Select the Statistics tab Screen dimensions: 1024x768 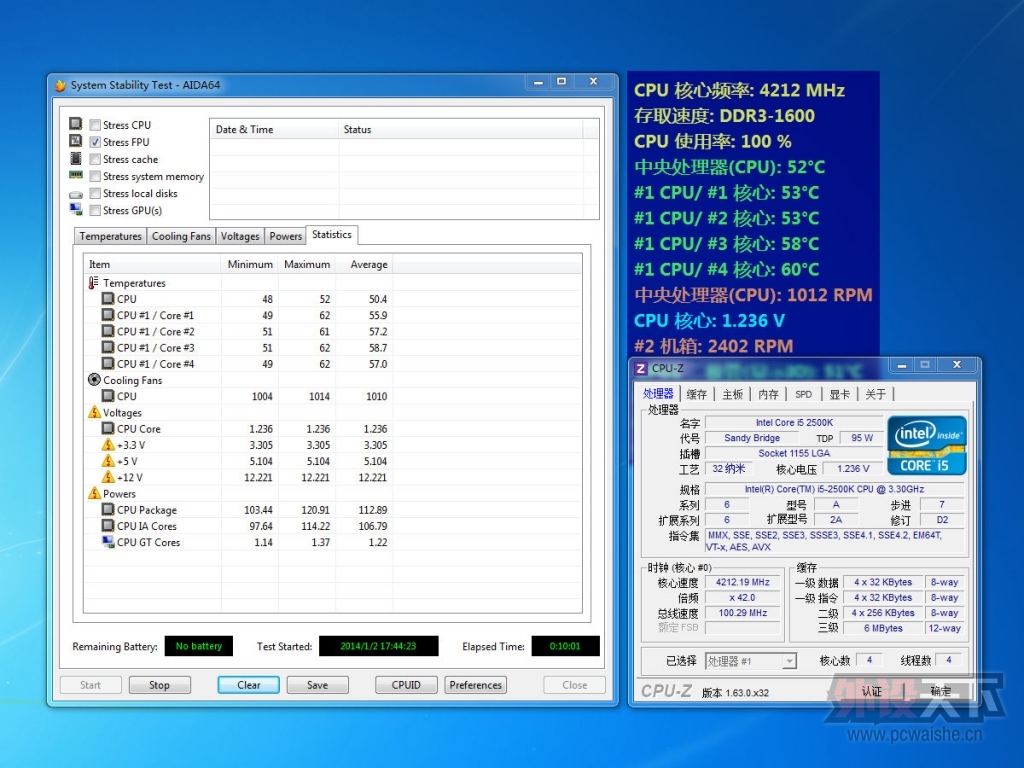pyautogui.click(x=332, y=234)
